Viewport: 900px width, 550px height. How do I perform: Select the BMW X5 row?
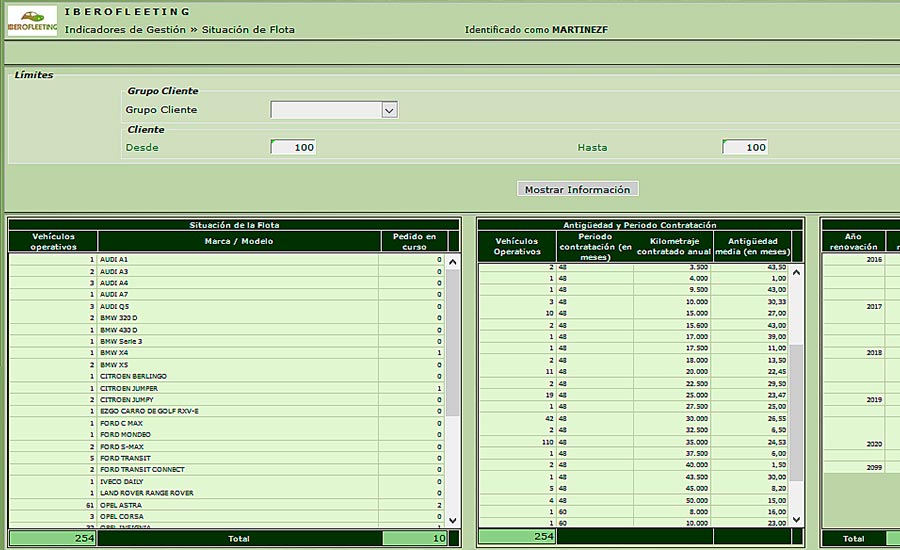pyautogui.click(x=226, y=365)
